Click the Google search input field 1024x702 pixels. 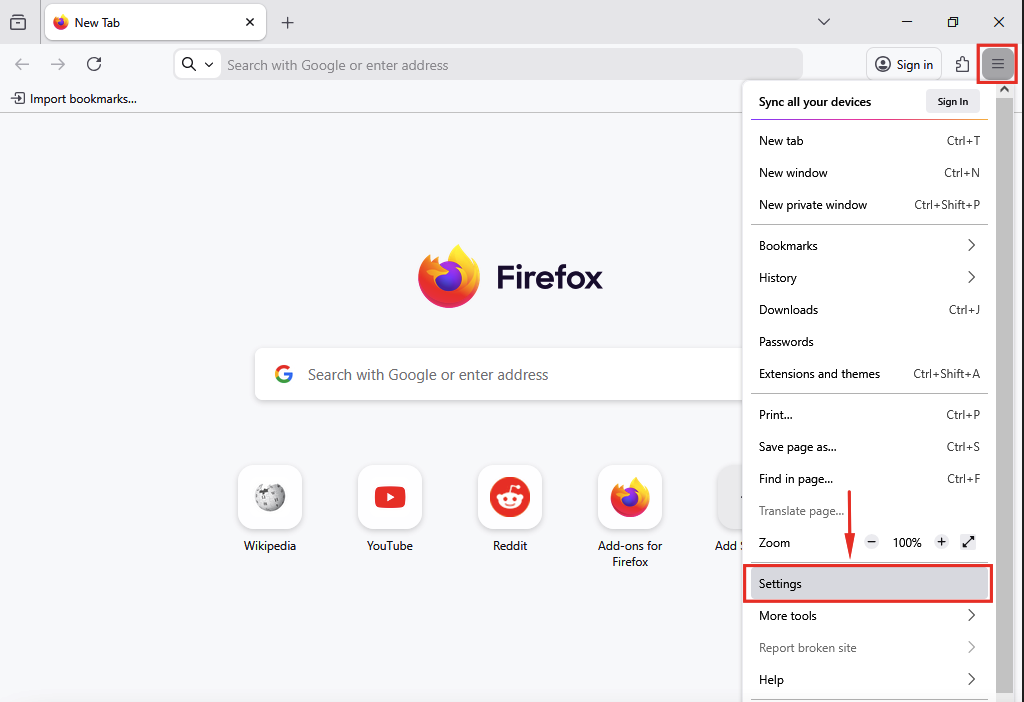pyautogui.click(x=500, y=374)
